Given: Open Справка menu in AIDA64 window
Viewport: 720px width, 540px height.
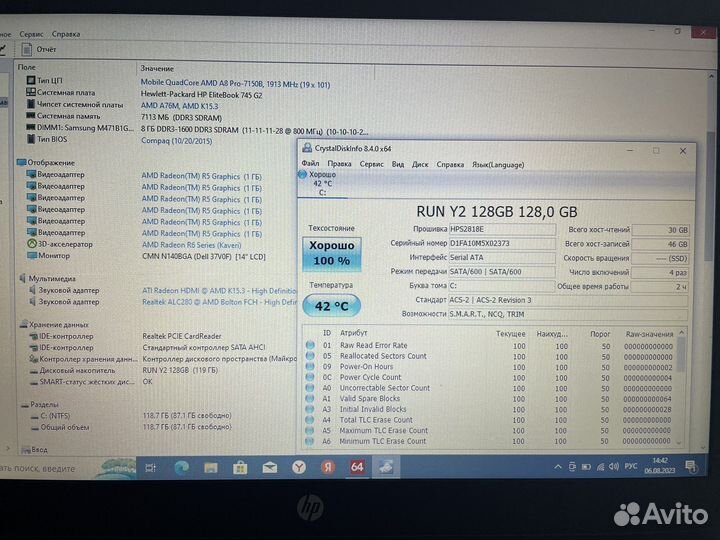Looking at the screenshot, I should [66, 34].
